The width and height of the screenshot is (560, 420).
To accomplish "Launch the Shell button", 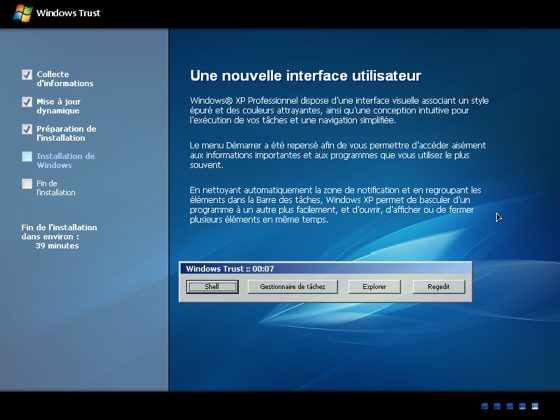I will tap(212, 286).
